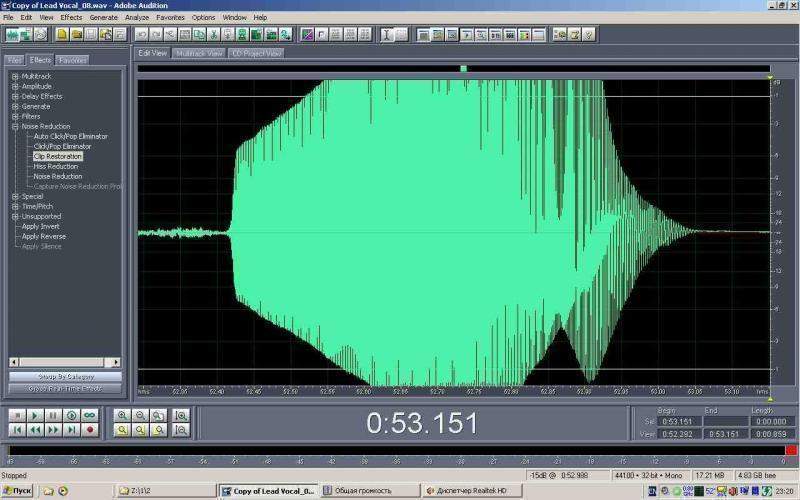Expand the Amplitude effects category
Image resolution: width=800 pixels, height=500 pixels.
click(15, 86)
